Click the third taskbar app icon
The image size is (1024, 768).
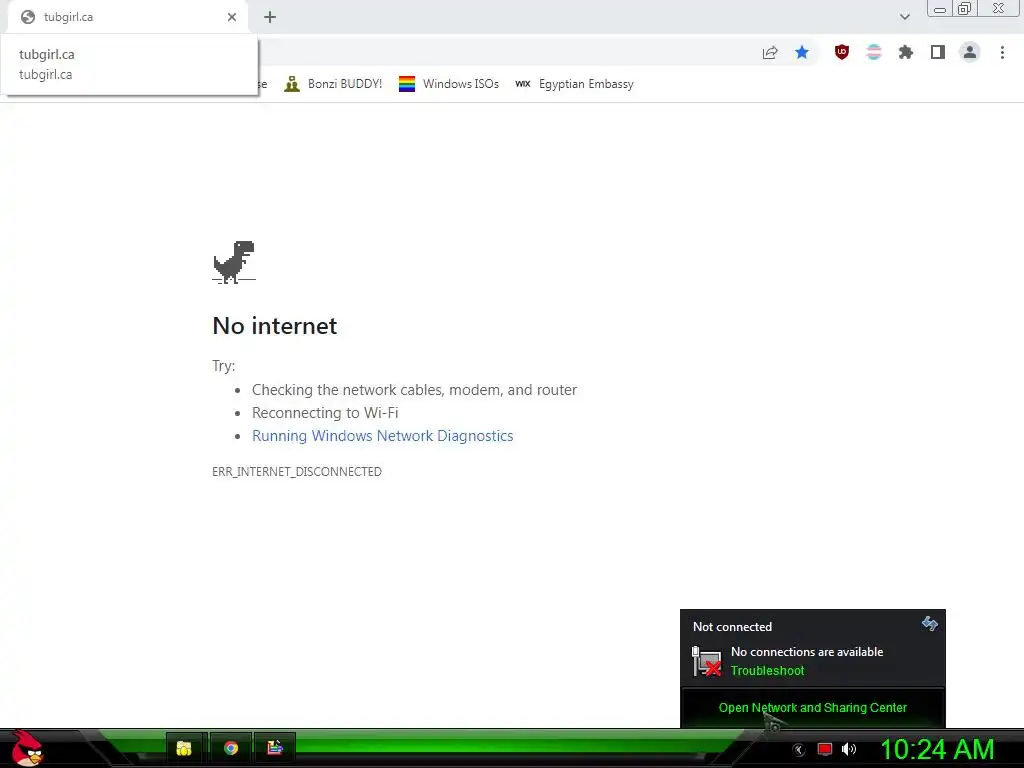(275, 748)
